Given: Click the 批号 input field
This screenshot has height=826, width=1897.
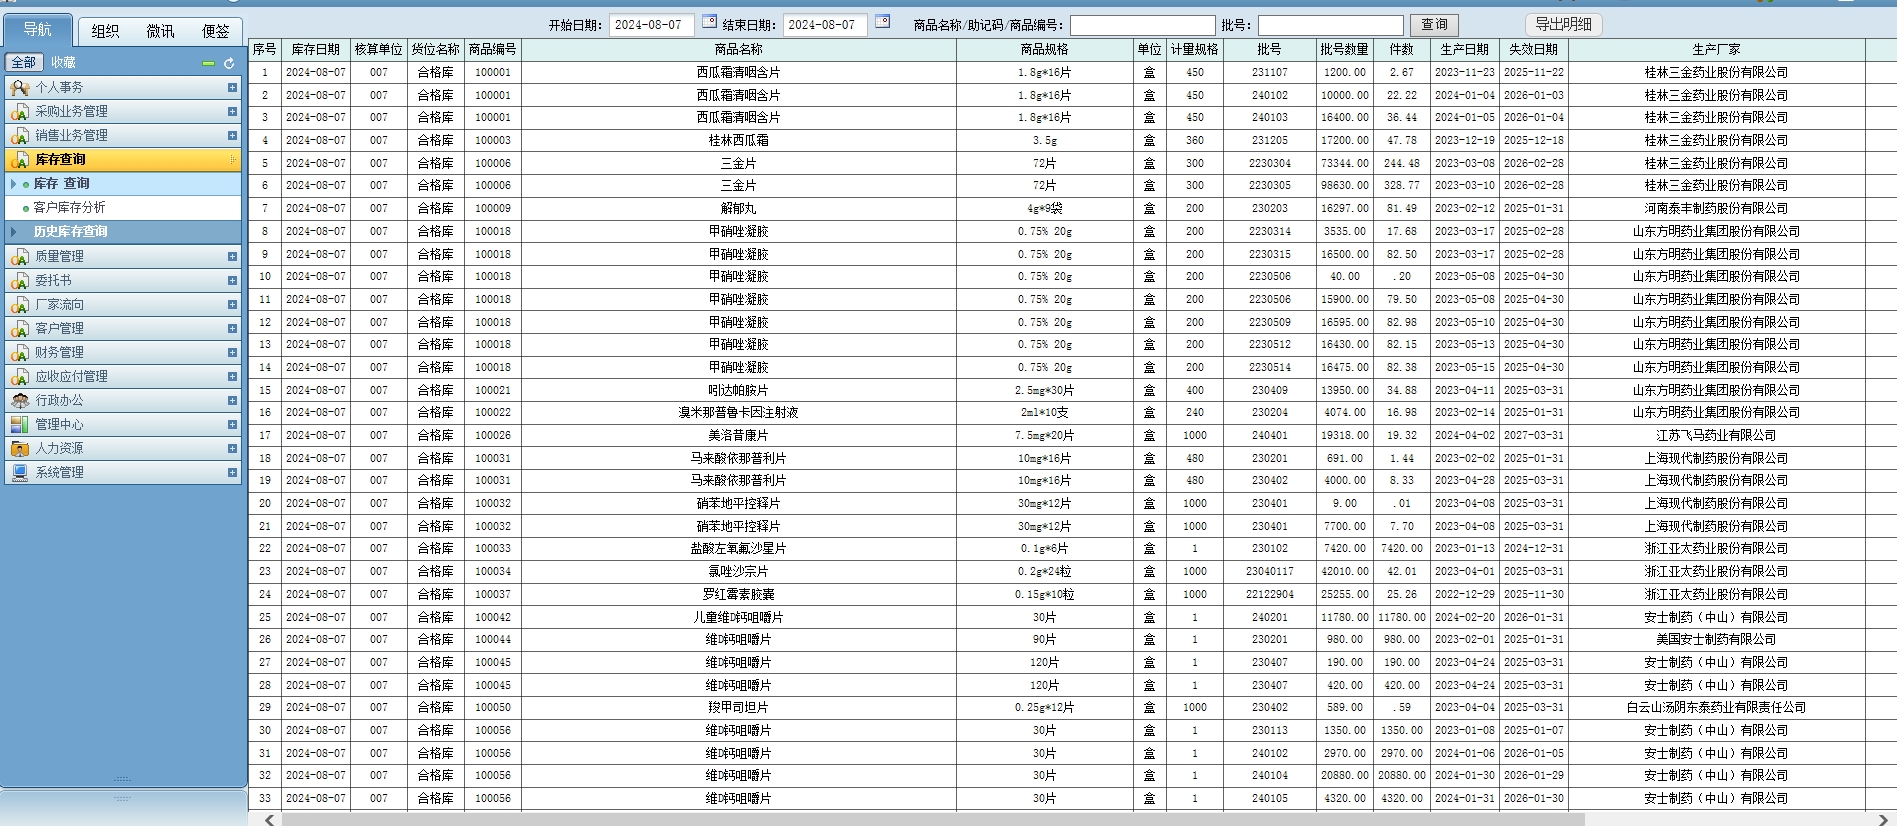Looking at the screenshot, I should [x=1330, y=25].
